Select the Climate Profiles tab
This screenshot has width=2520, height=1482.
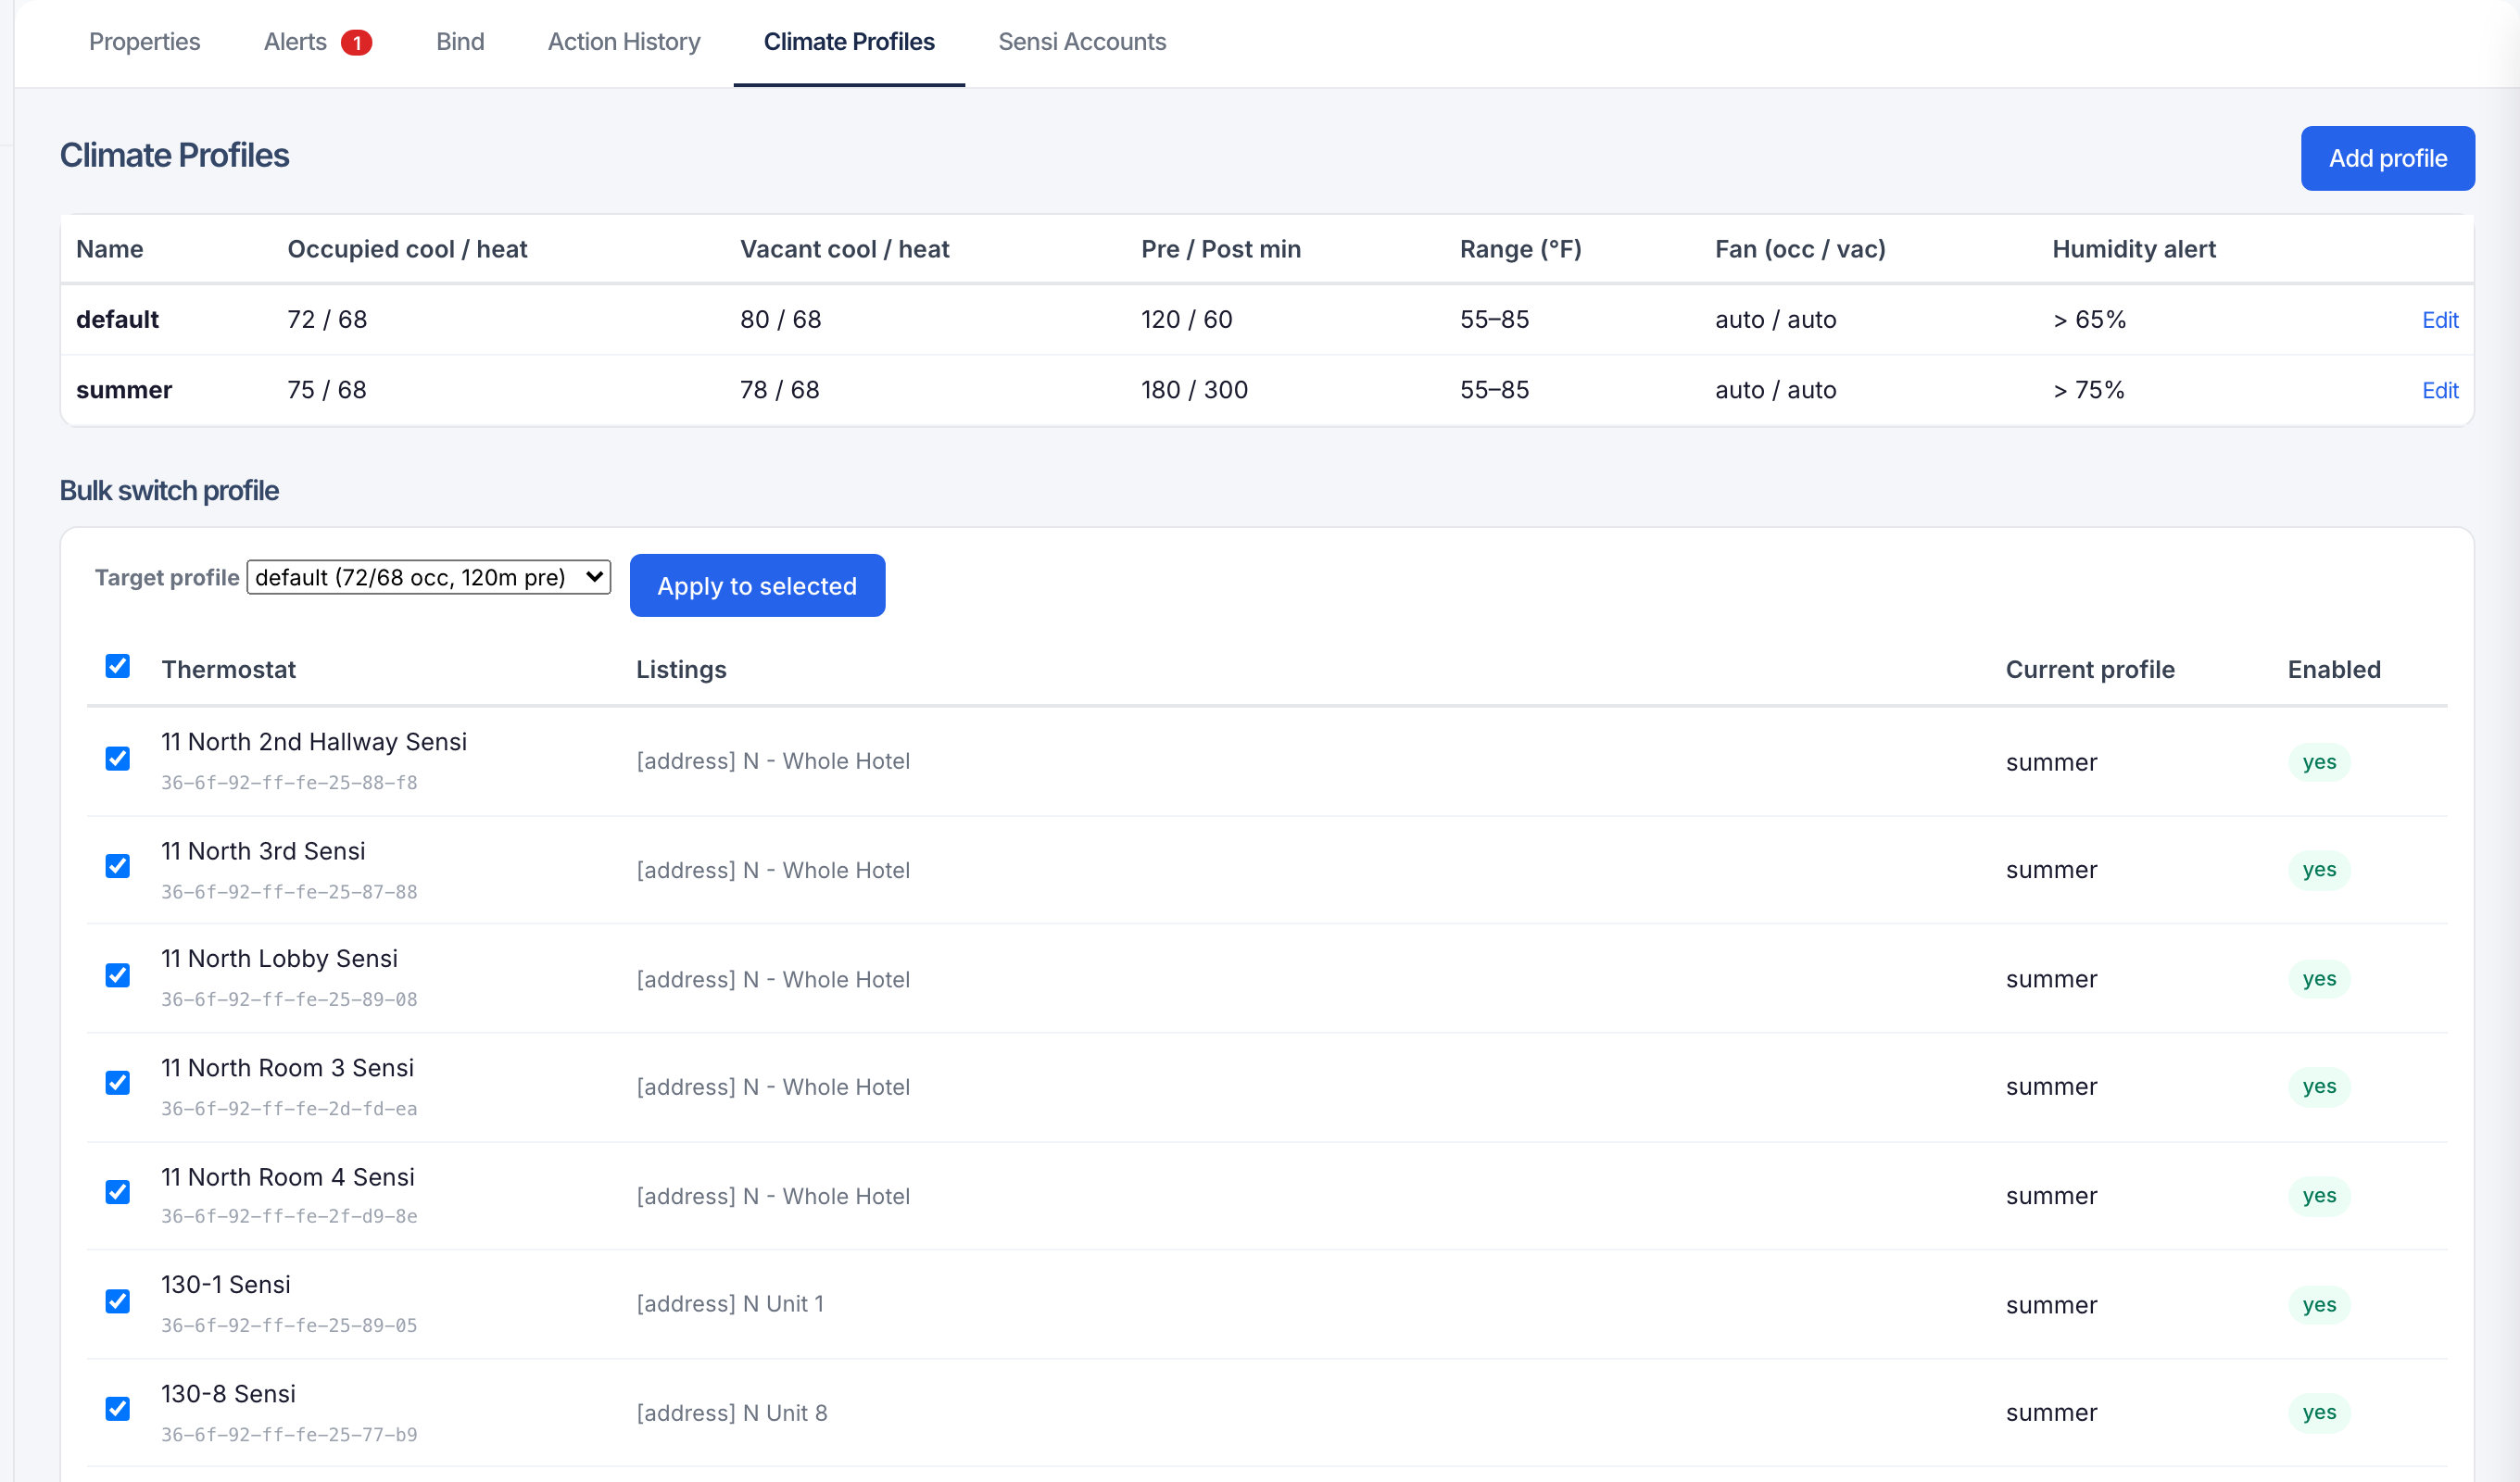(849, 42)
